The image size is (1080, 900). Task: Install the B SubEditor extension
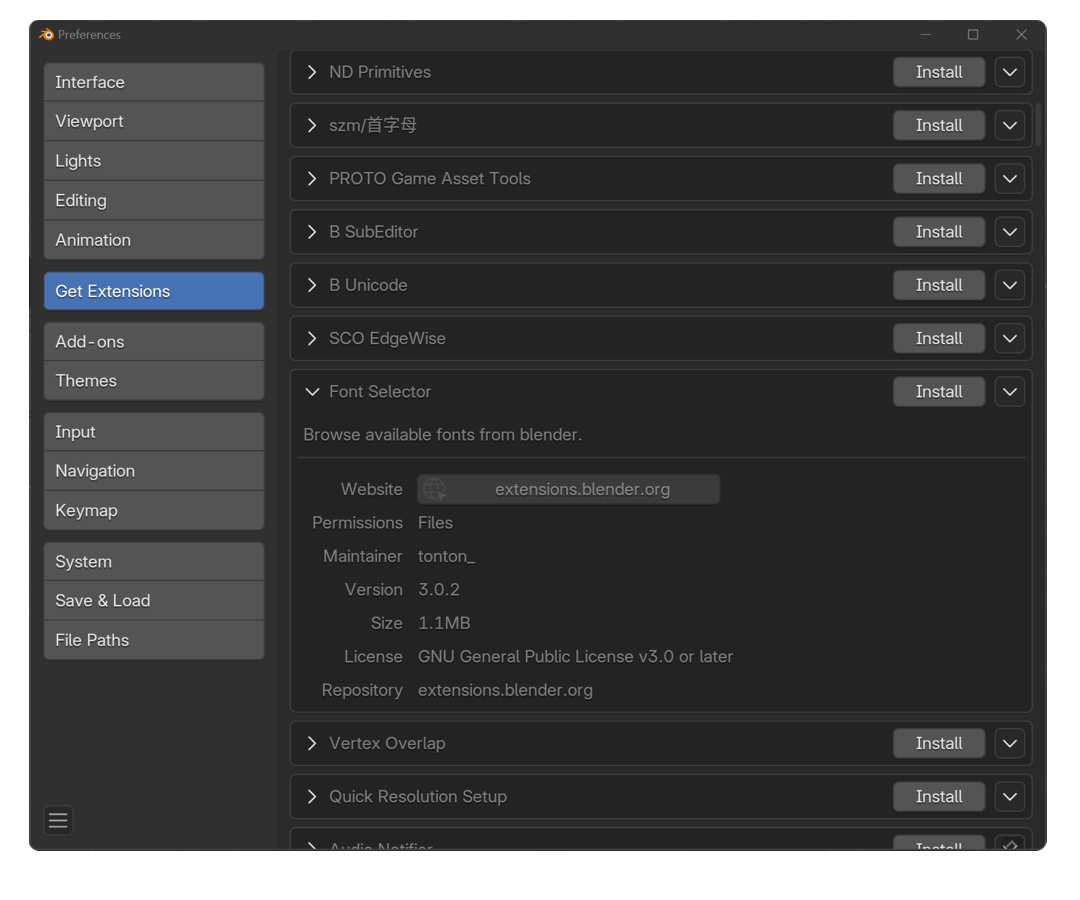pyautogui.click(x=939, y=232)
